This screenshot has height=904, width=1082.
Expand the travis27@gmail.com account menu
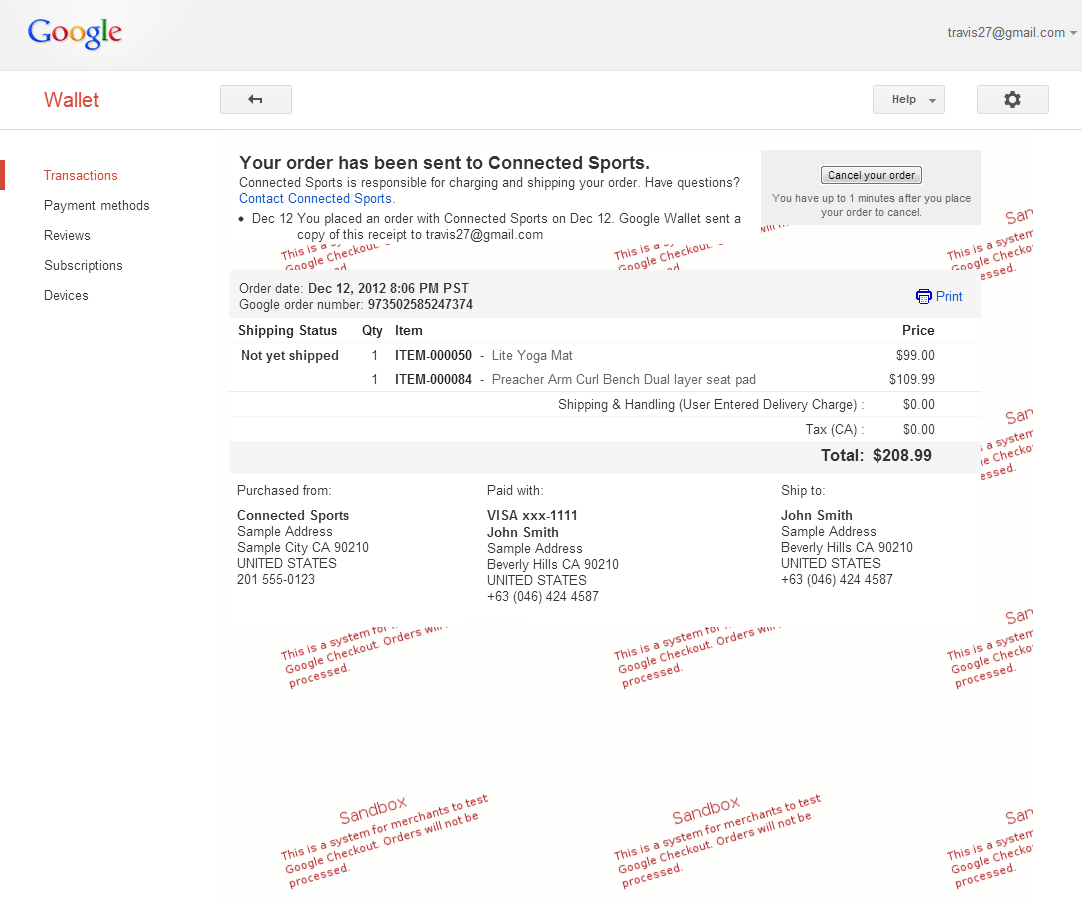(x=1012, y=33)
